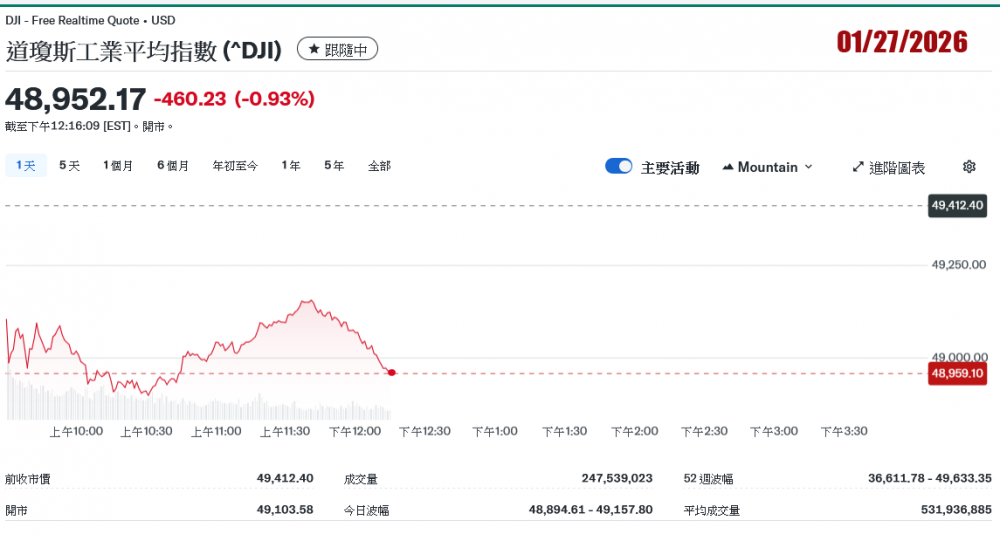1000x534 pixels.
Task: Click the 跟隨中 following button
Action: 337,49
